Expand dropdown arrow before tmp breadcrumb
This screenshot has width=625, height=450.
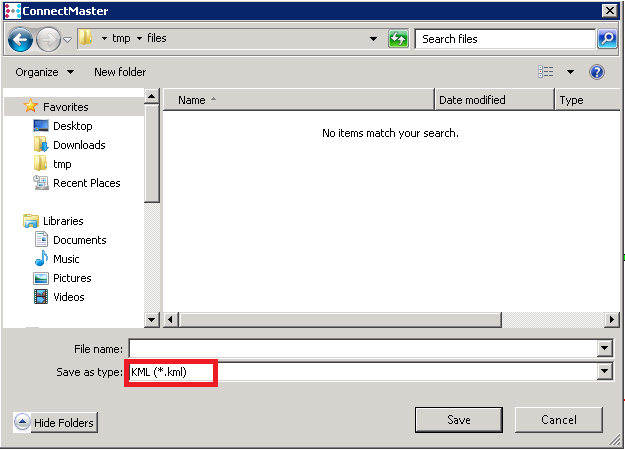click(104, 39)
